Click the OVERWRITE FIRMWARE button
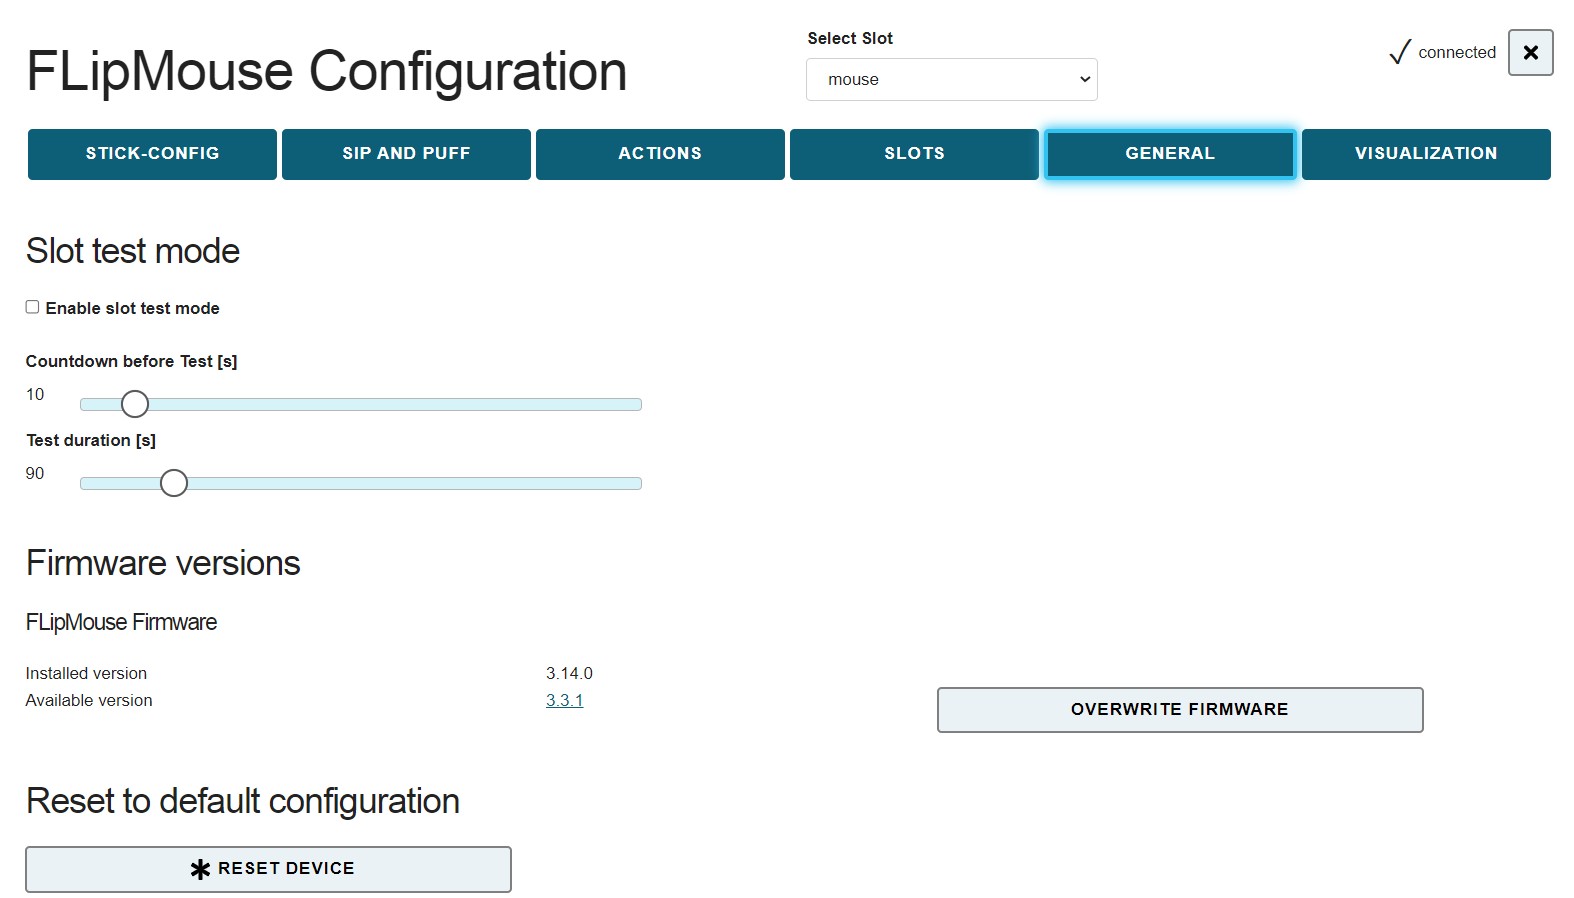1574x898 pixels. (1180, 710)
